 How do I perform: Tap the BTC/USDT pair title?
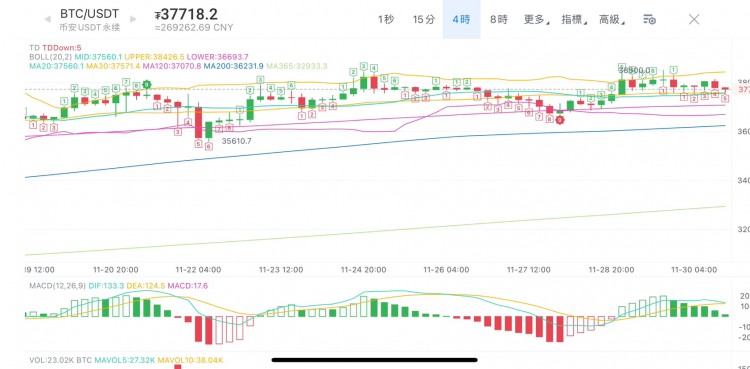(89, 13)
